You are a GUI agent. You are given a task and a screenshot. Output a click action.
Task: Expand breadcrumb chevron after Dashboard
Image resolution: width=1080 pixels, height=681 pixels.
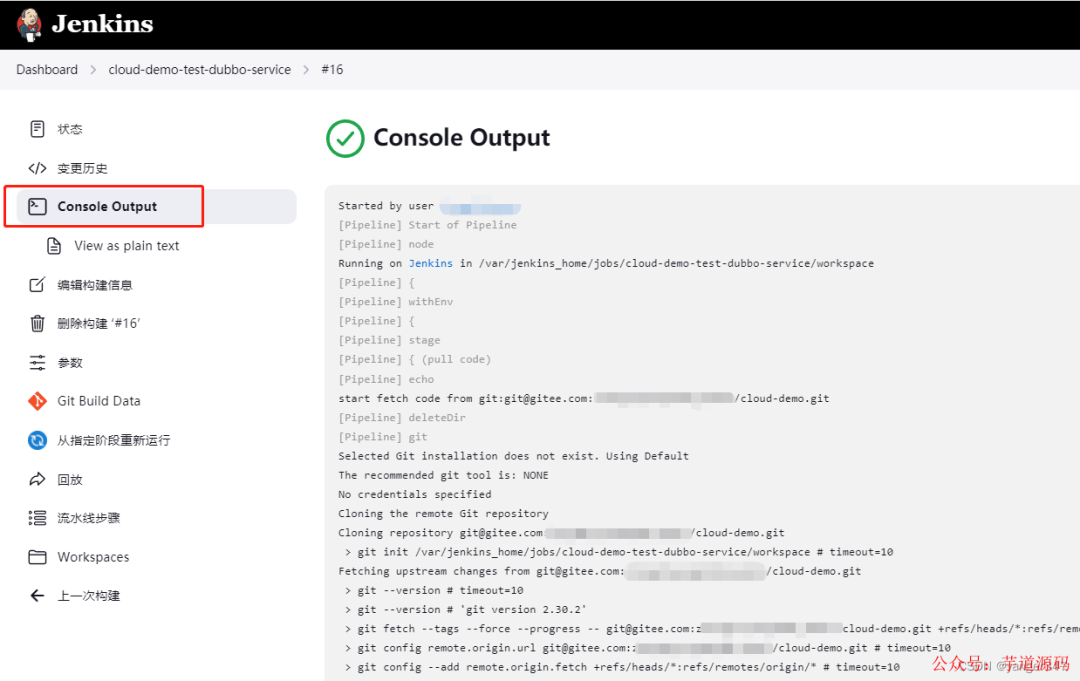click(x=93, y=70)
